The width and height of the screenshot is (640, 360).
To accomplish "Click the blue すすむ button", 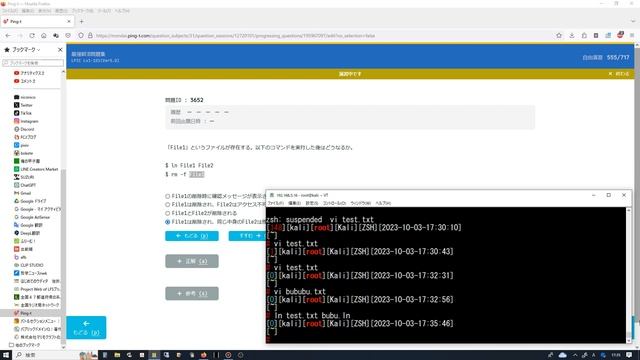I will (x=247, y=236).
